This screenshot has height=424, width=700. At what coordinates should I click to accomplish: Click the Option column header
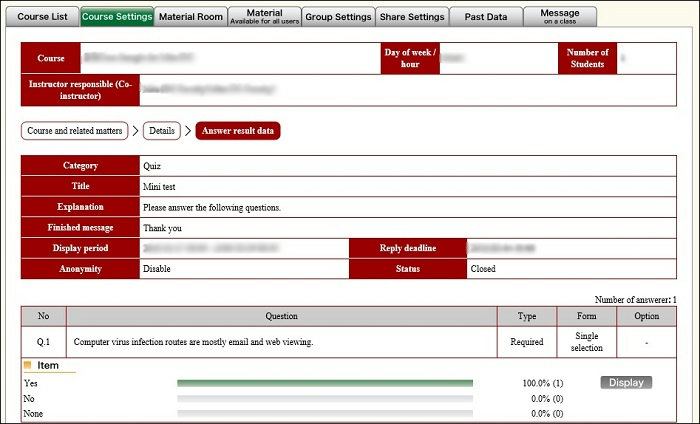tap(647, 316)
